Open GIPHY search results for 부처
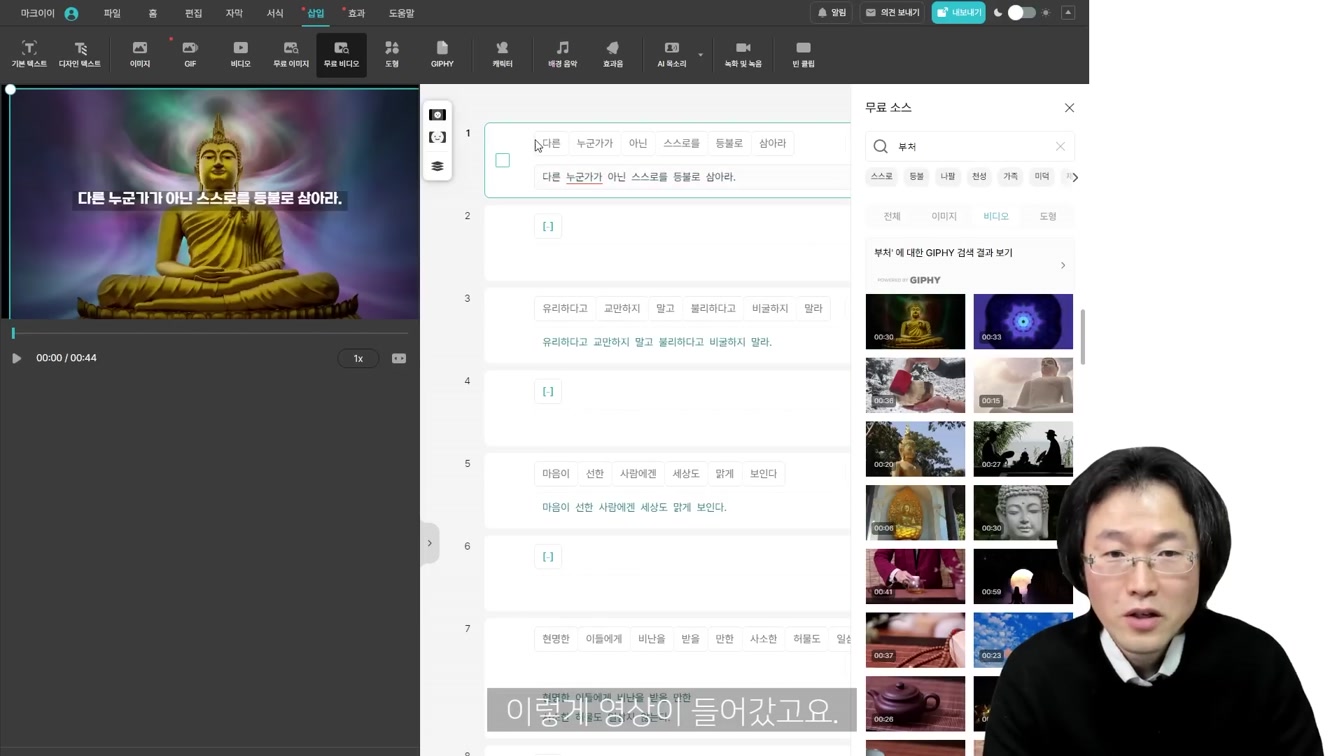The width and height of the screenshot is (1344, 756). click(969, 264)
